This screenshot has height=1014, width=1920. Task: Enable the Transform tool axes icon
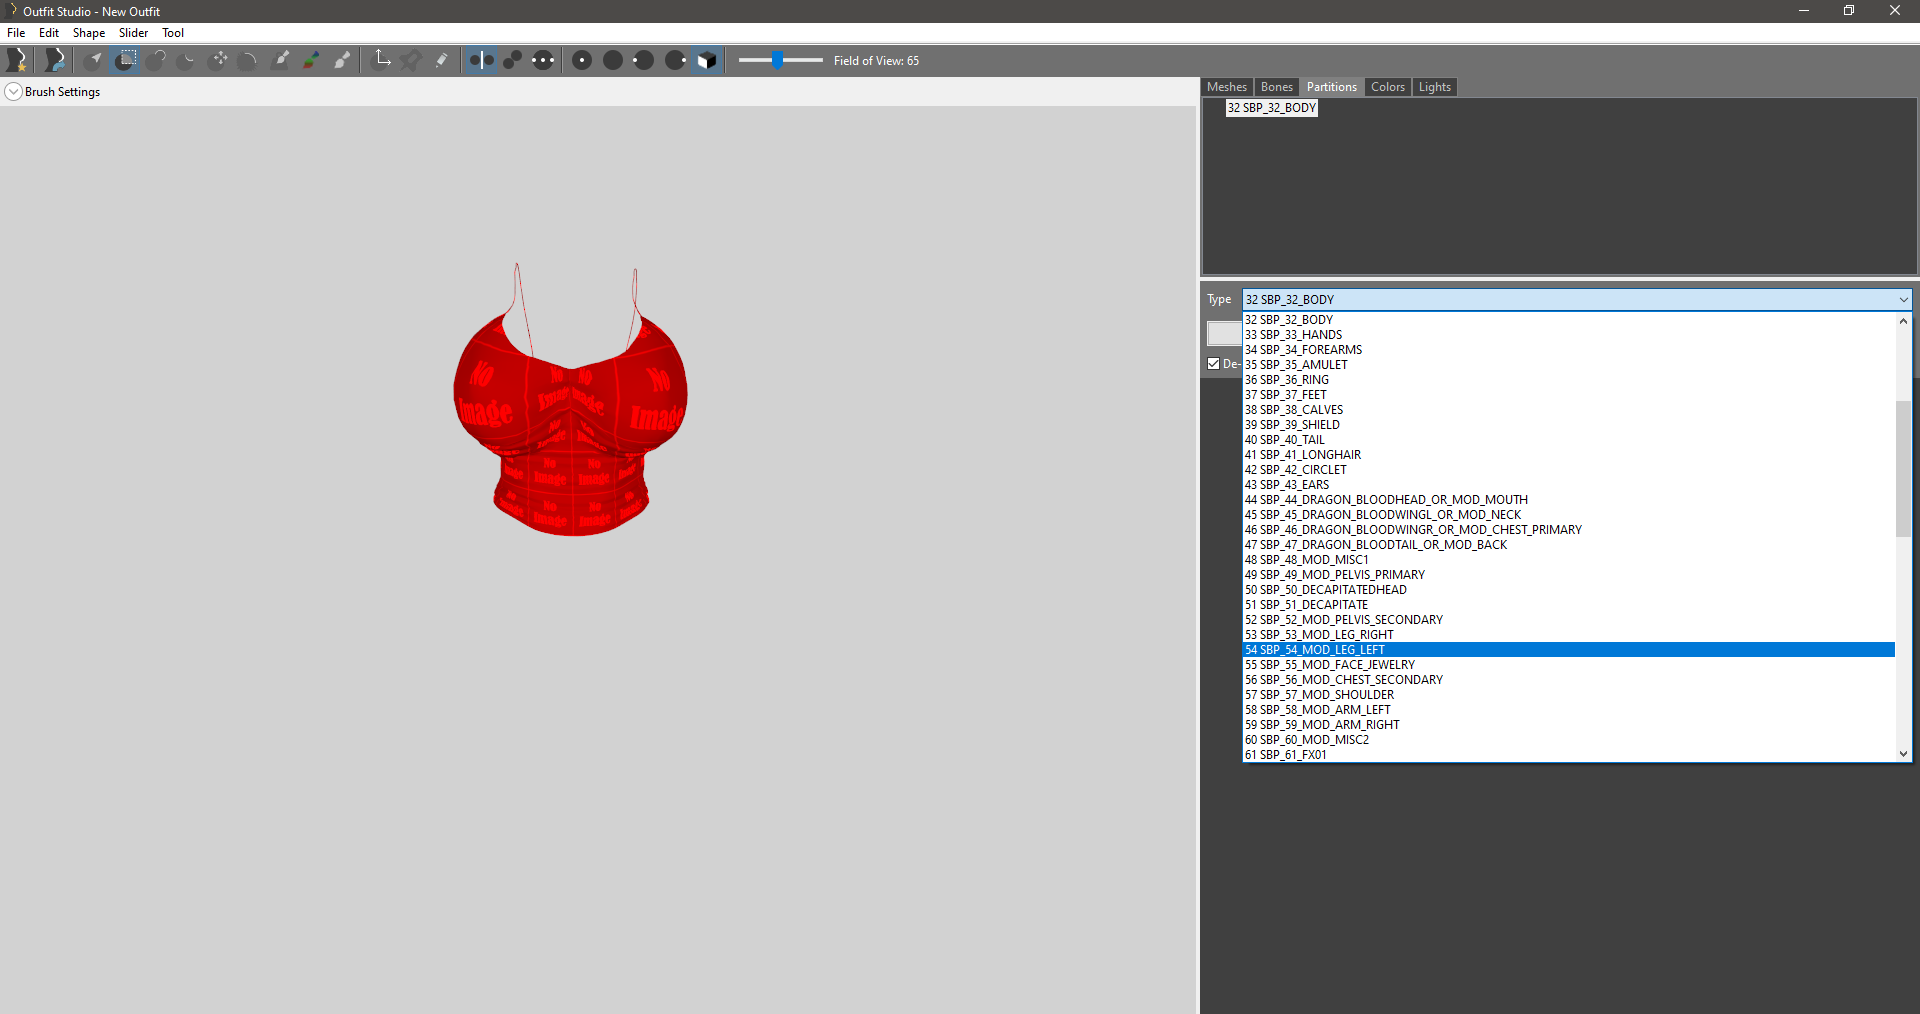[x=381, y=60]
